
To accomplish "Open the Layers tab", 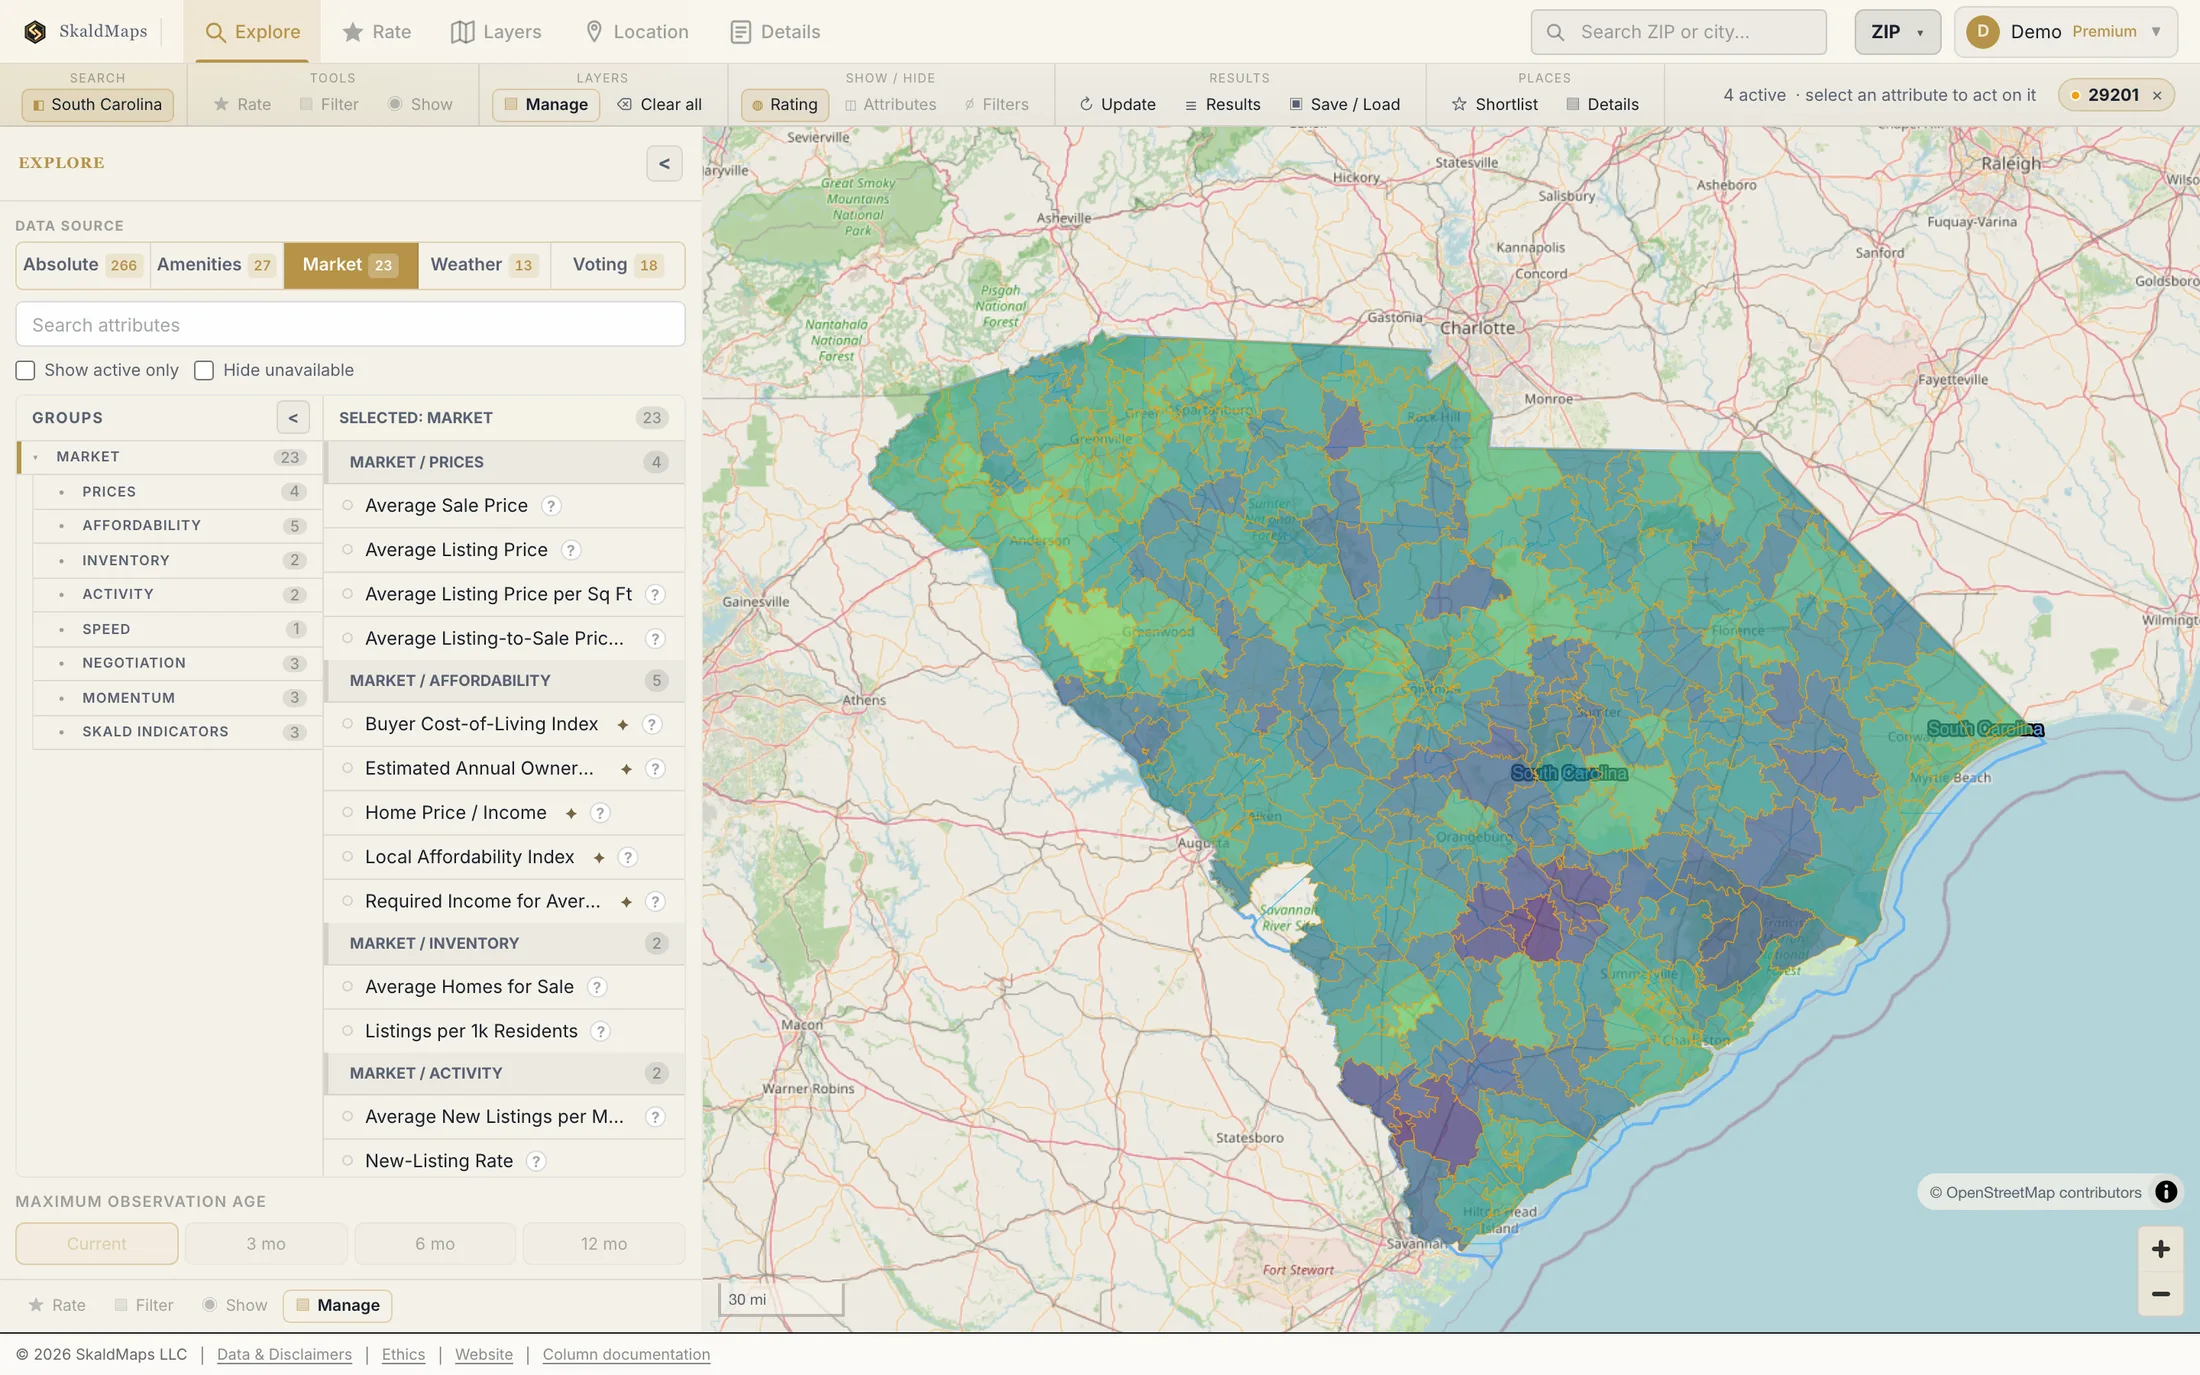I will (496, 32).
